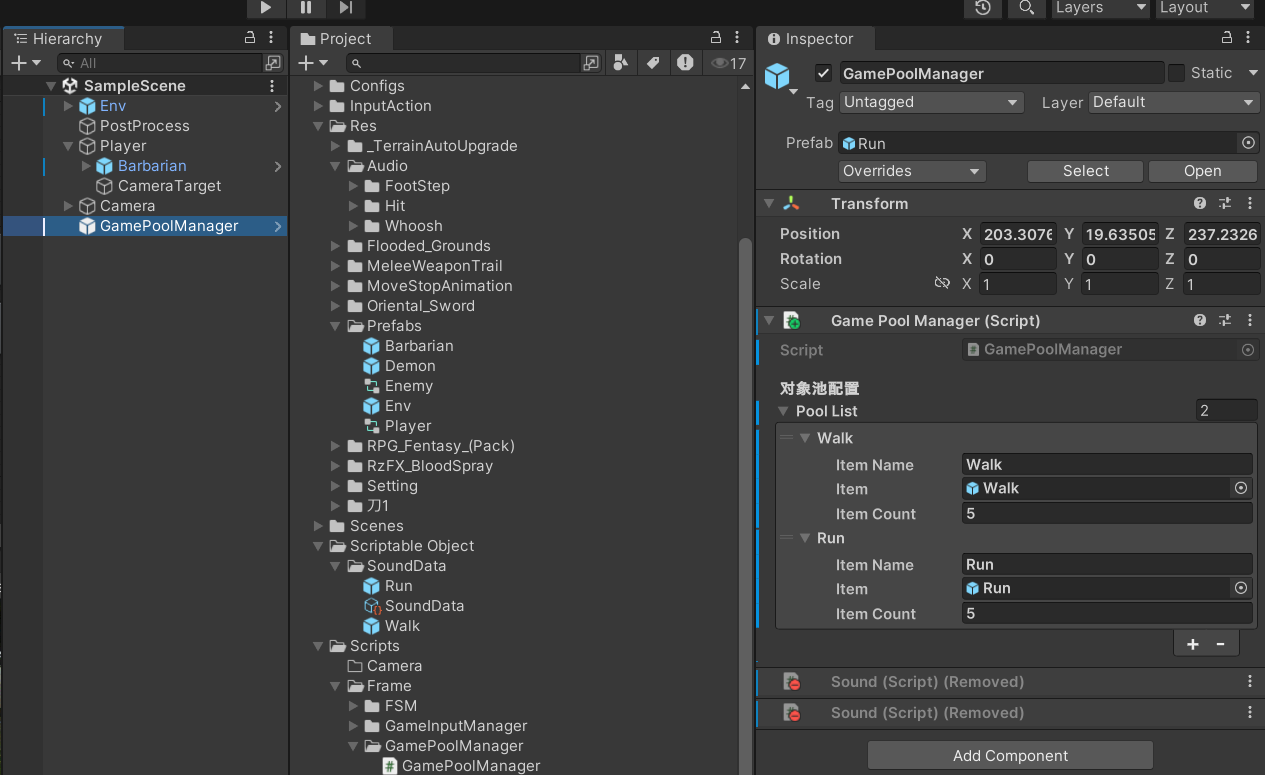The height and width of the screenshot is (775, 1265).
Task: Collapse the Transform component foldout
Action: tap(769, 204)
